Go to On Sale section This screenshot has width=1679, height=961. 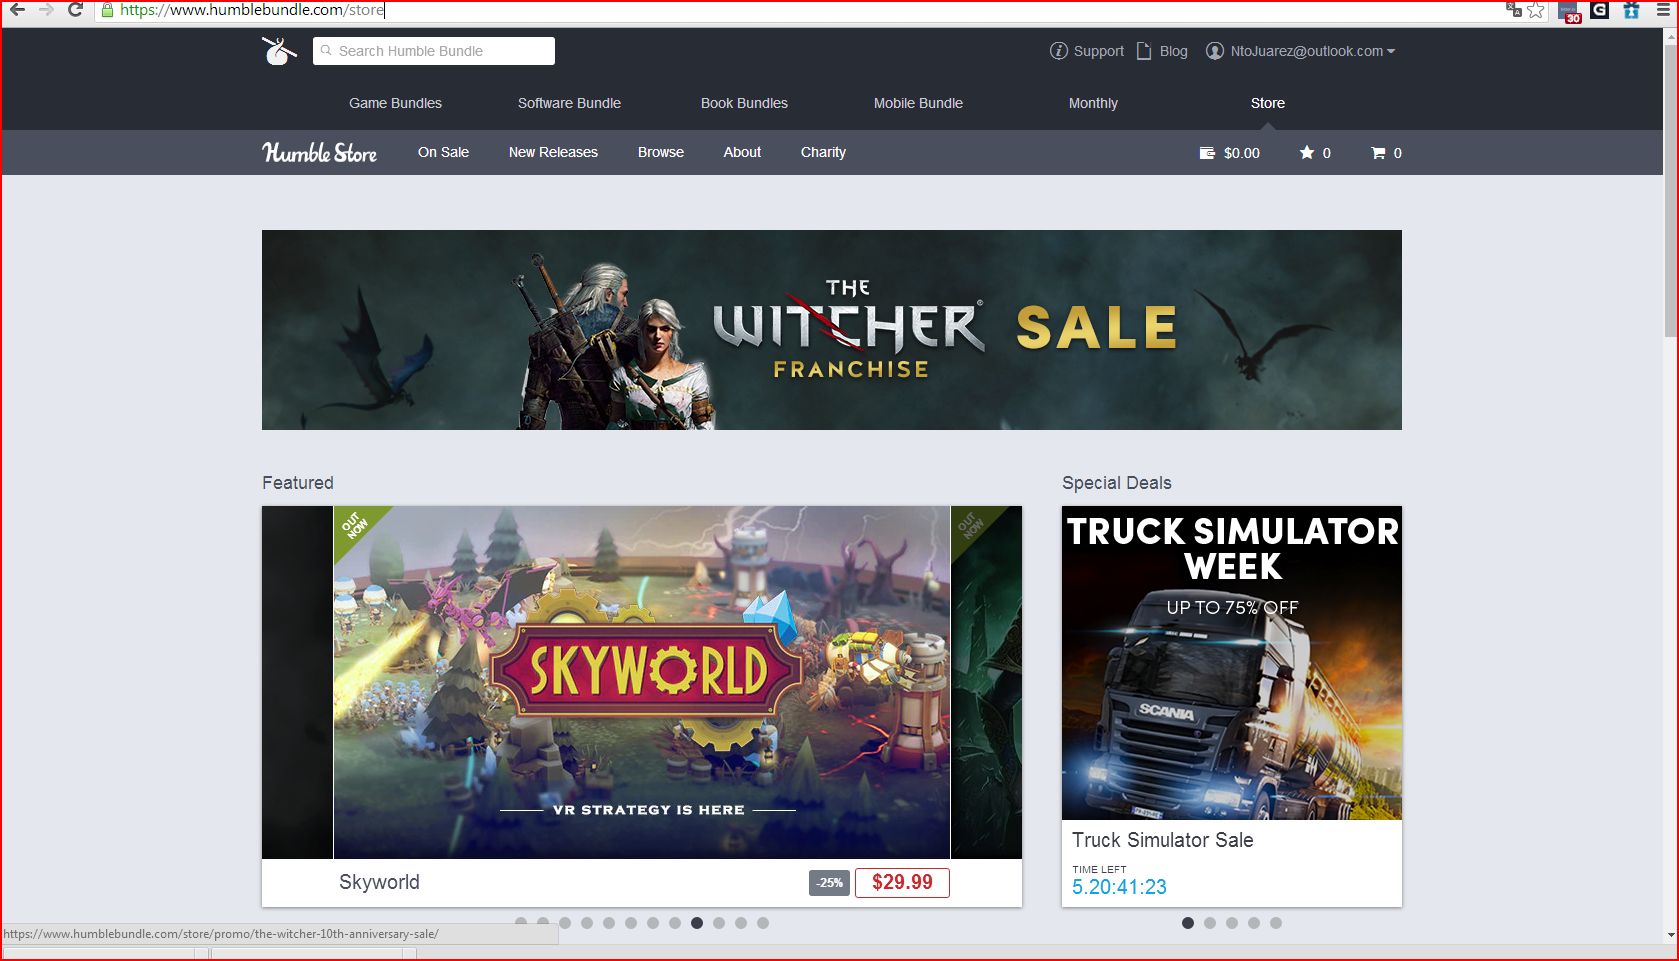[x=443, y=152]
